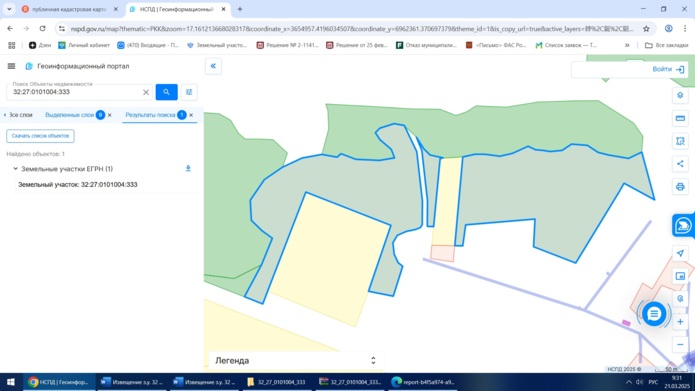This screenshot has height=391, width=695.
Task: Click the Войти login button
Action: pyautogui.click(x=668, y=69)
